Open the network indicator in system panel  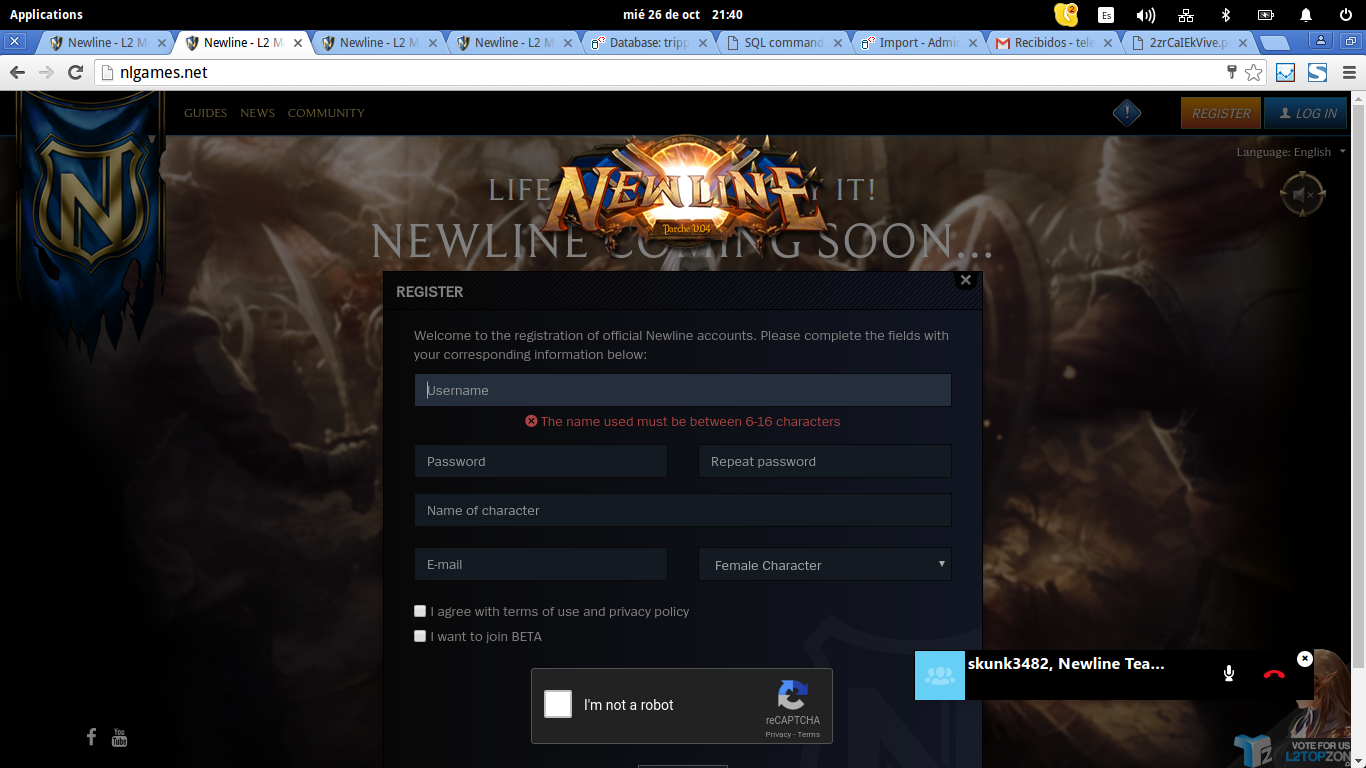pyautogui.click(x=1186, y=15)
